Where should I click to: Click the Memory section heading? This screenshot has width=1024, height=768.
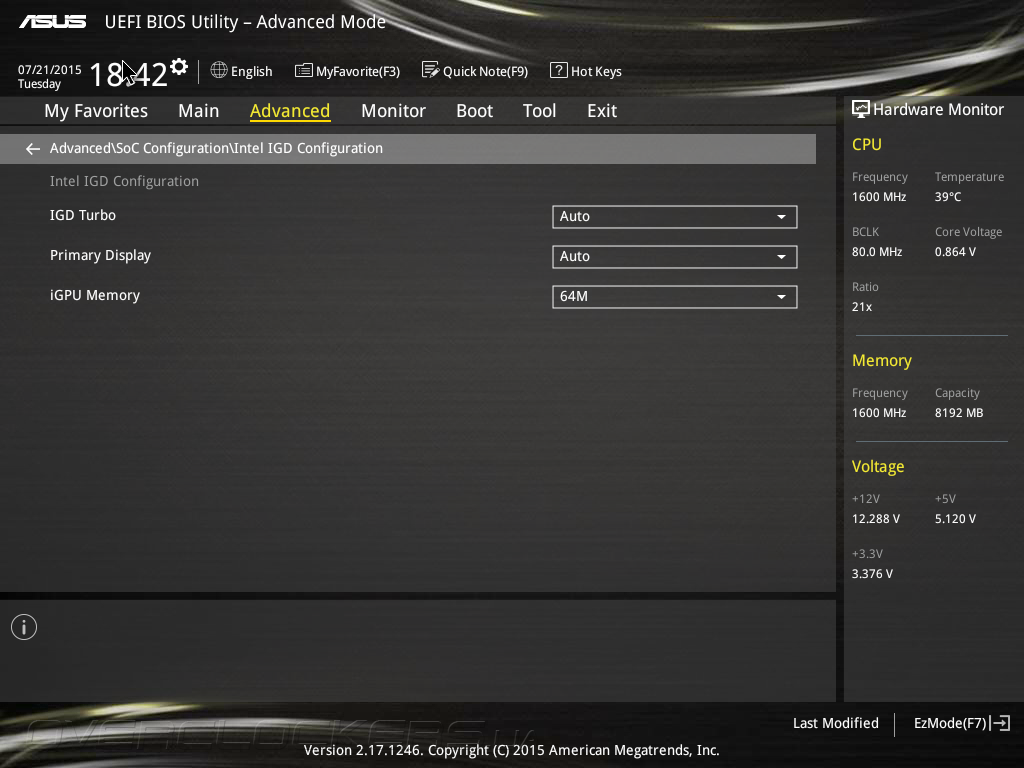(882, 360)
